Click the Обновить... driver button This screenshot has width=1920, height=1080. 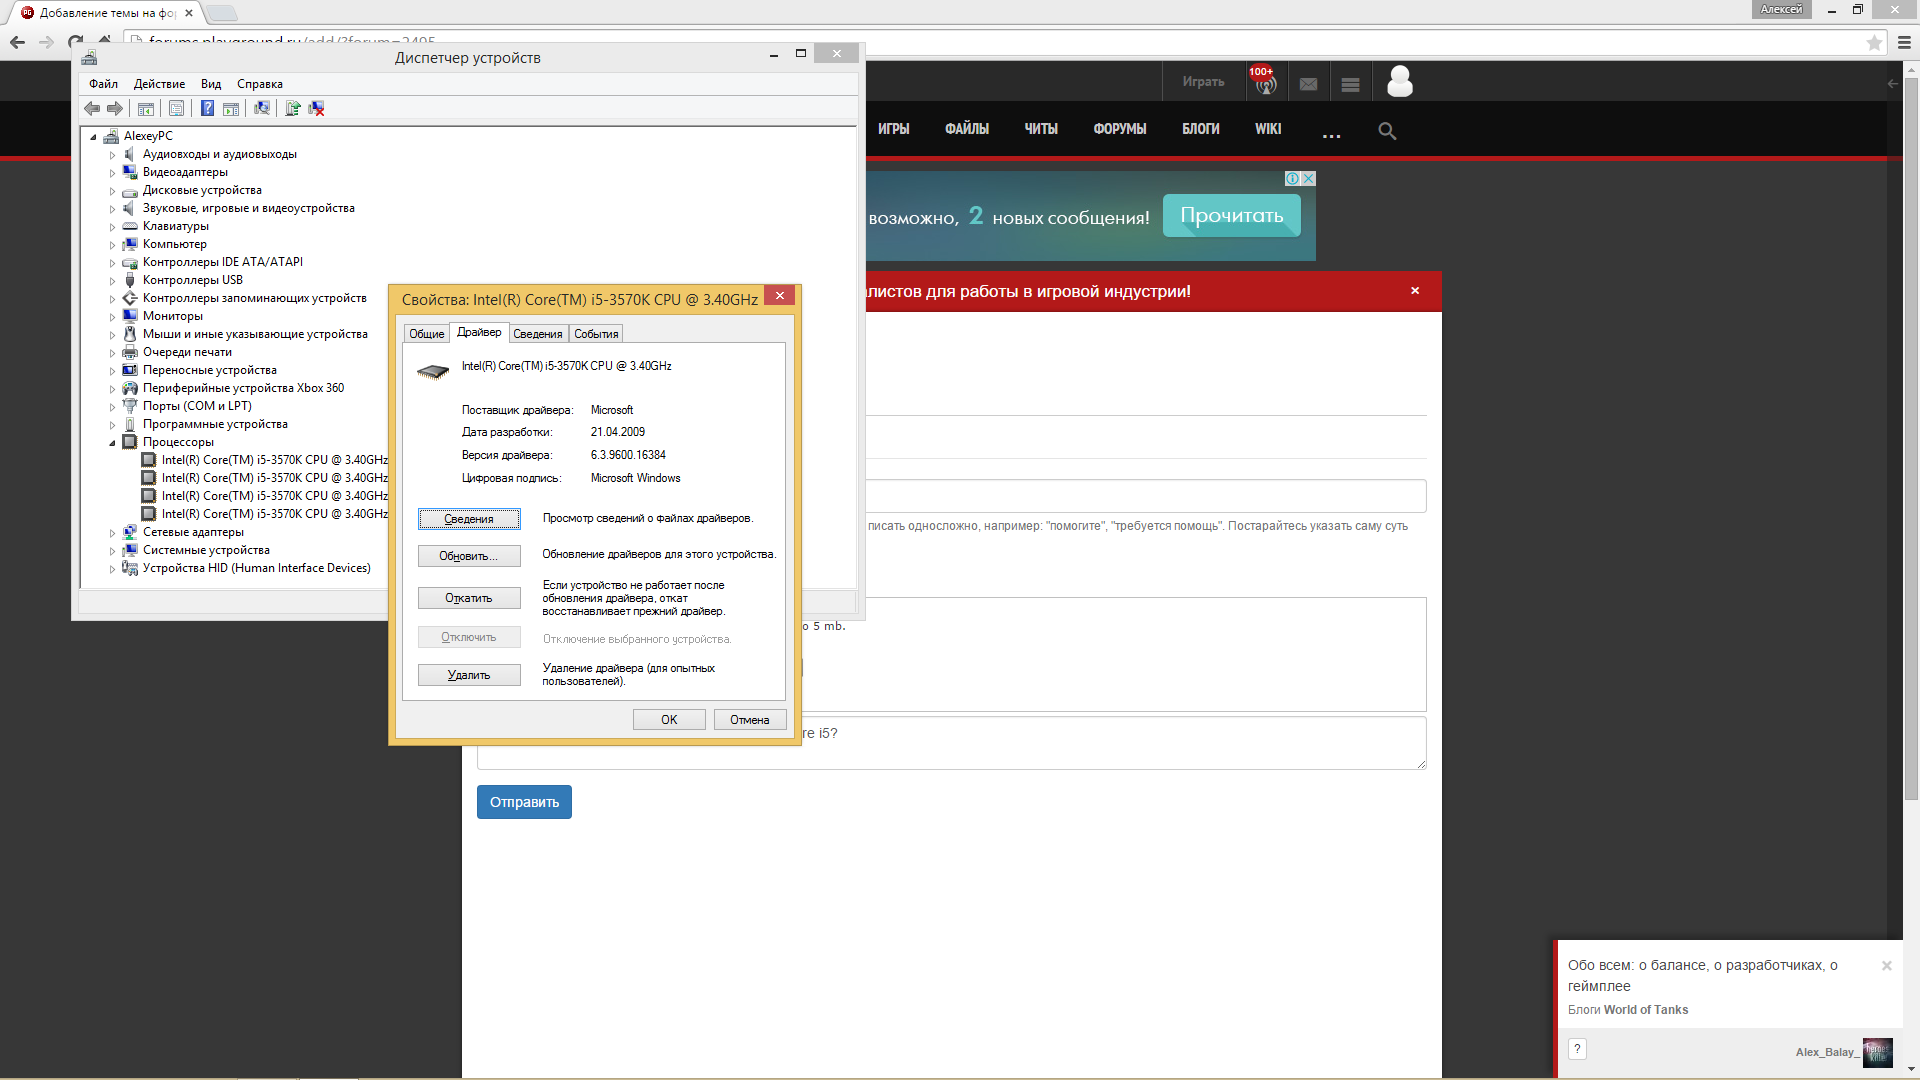pyautogui.click(x=468, y=556)
